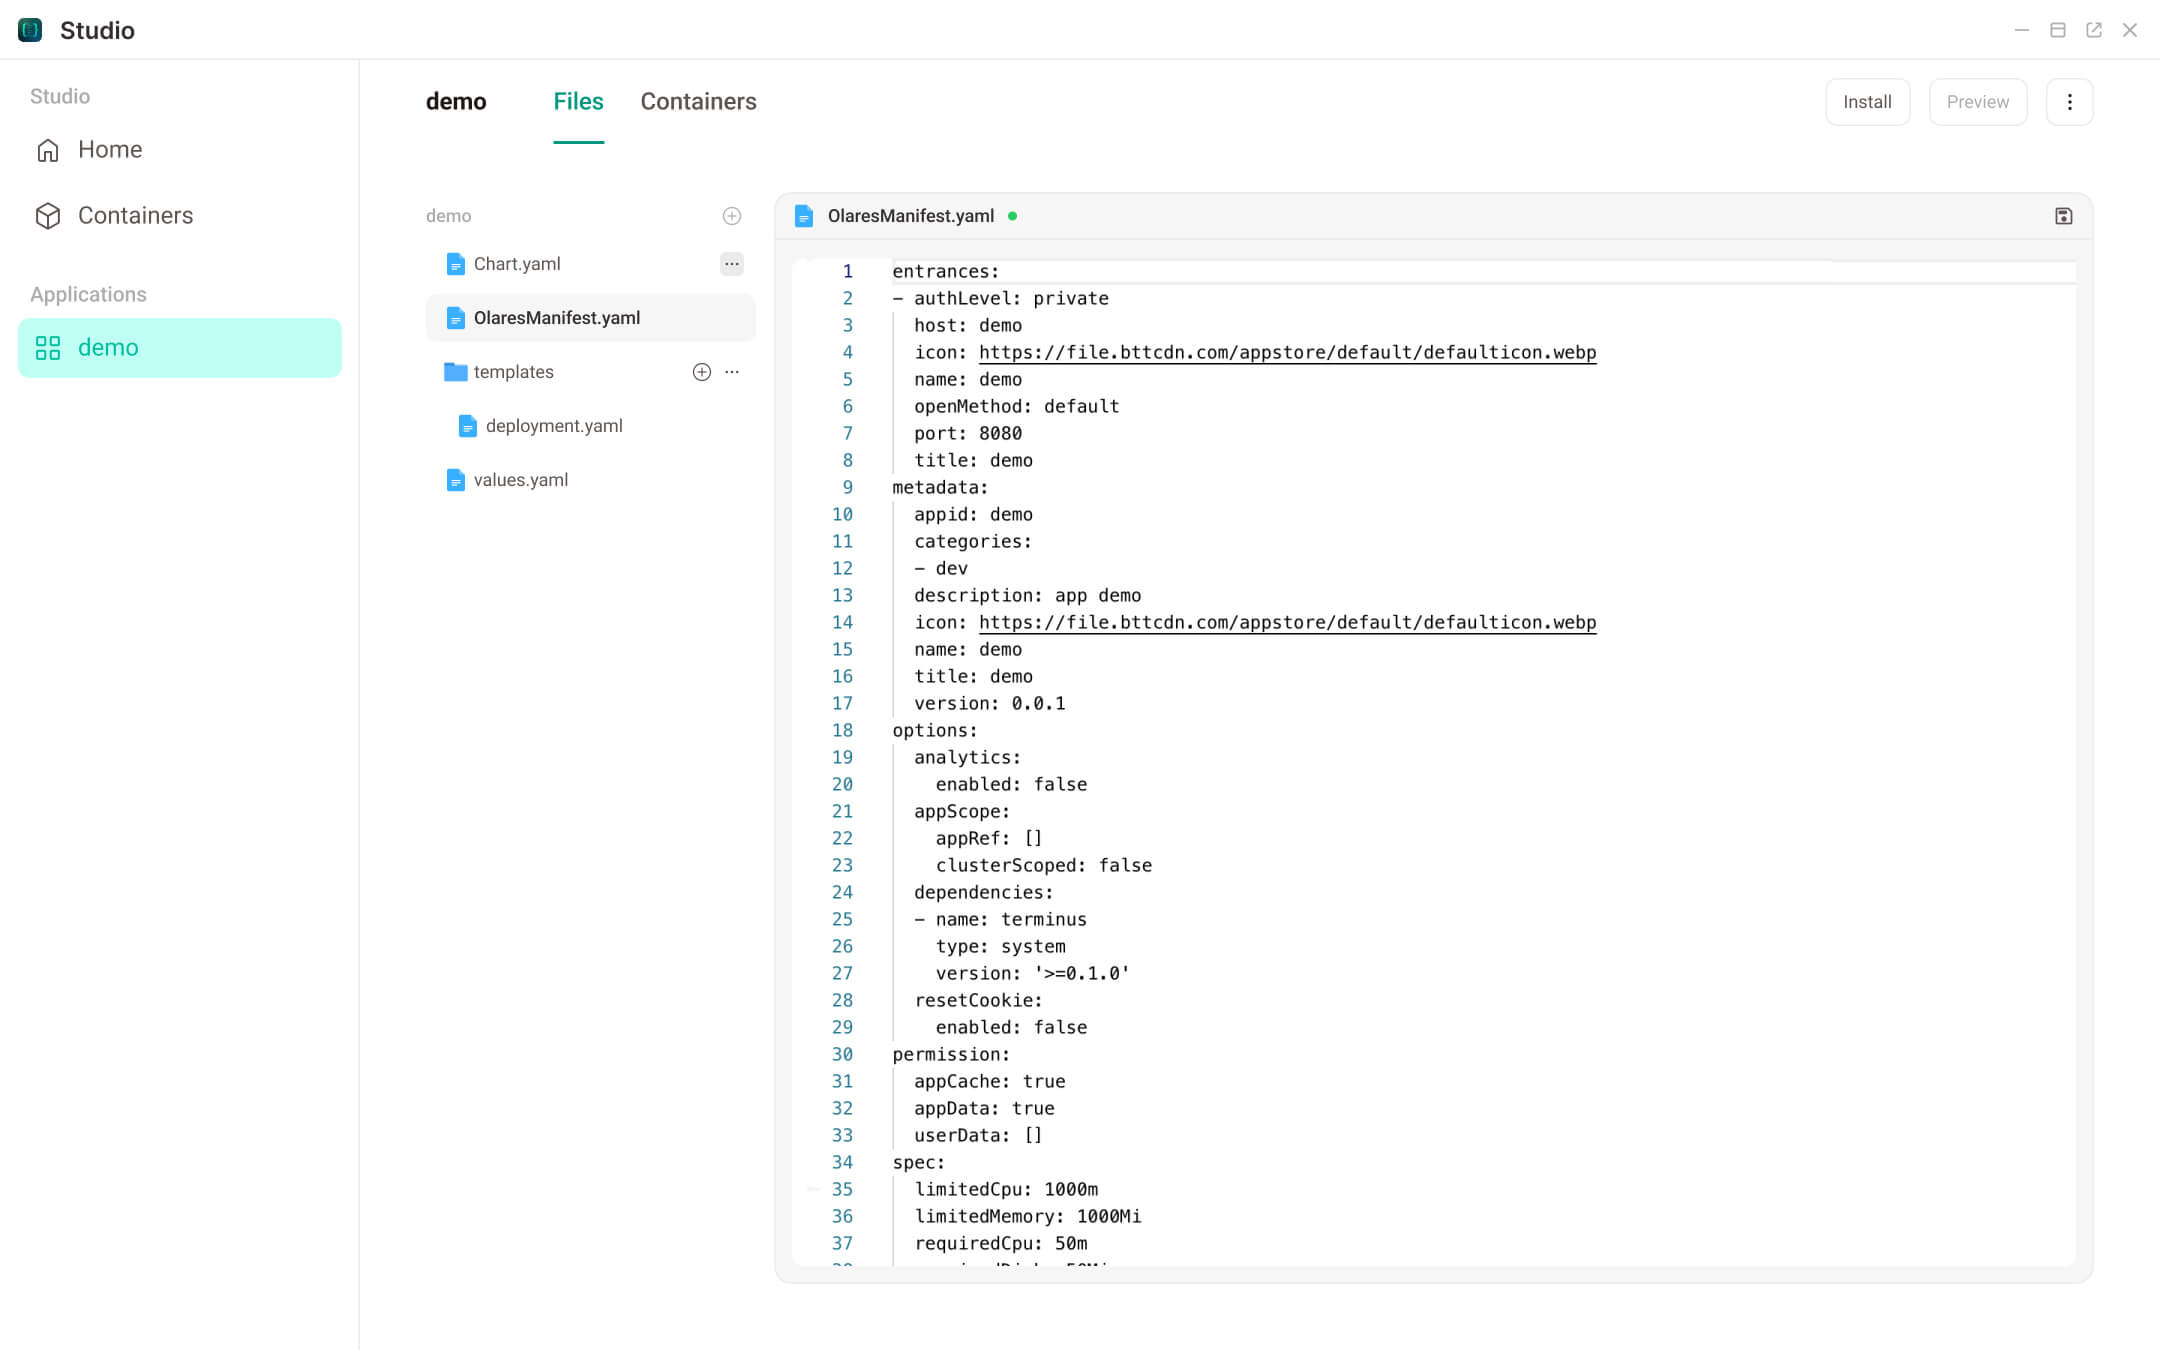Image resolution: width=2160 pixels, height=1350 pixels.
Task: Click the Install button
Action: pos(1867,101)
